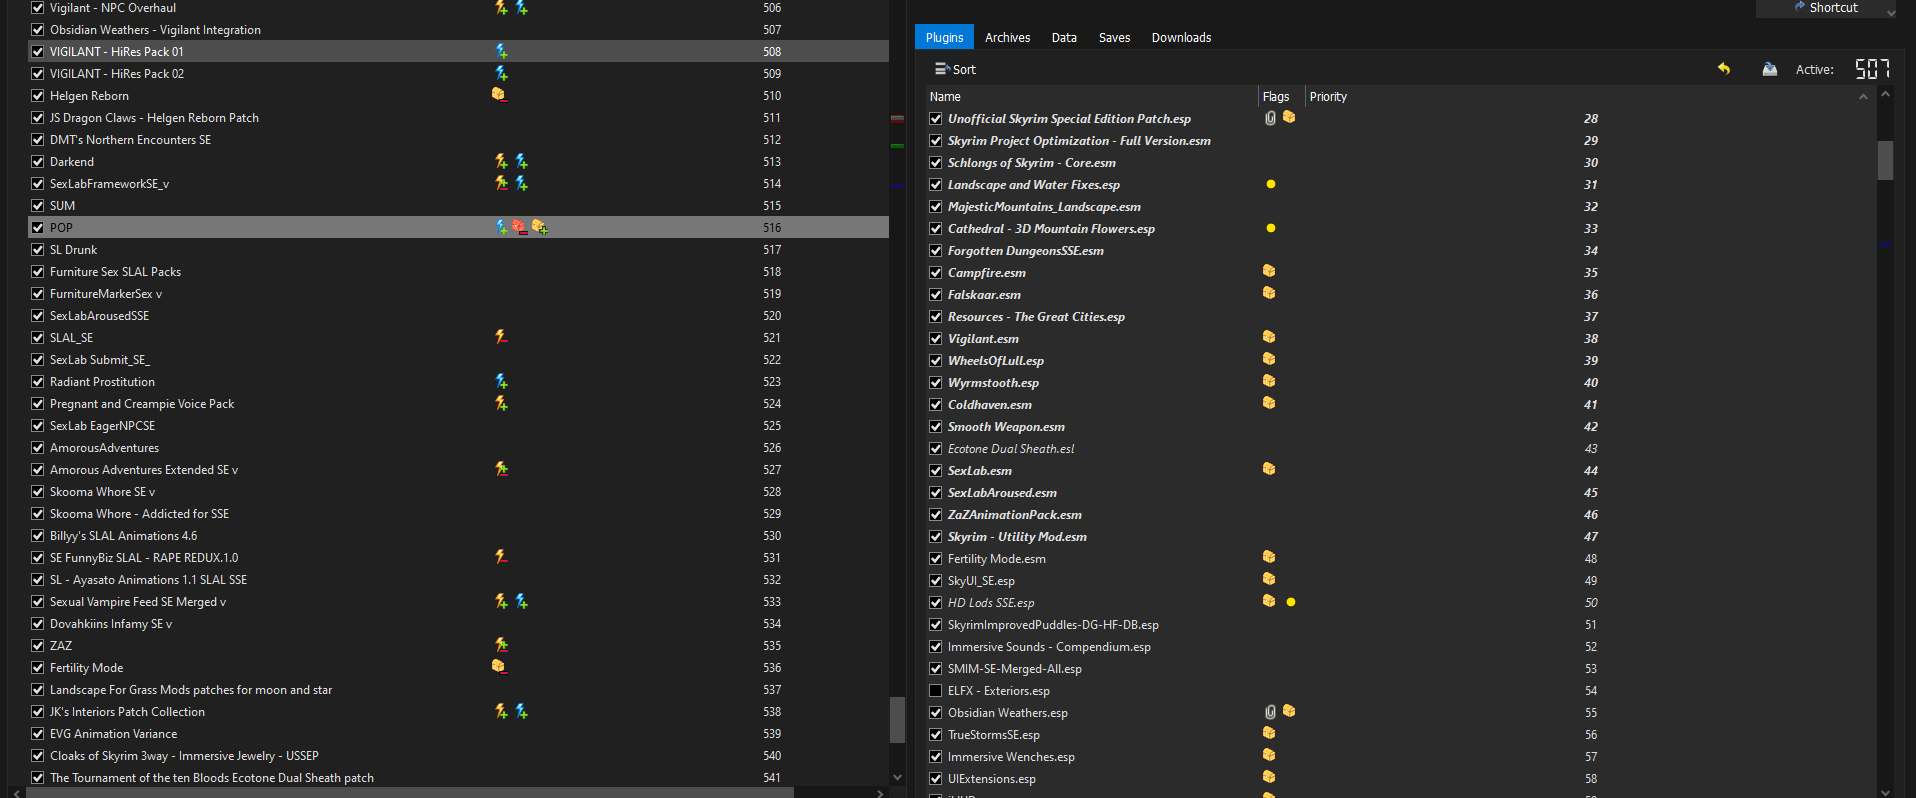Click the plugin list vertical scrollbar thumb

click(1885, 160)
